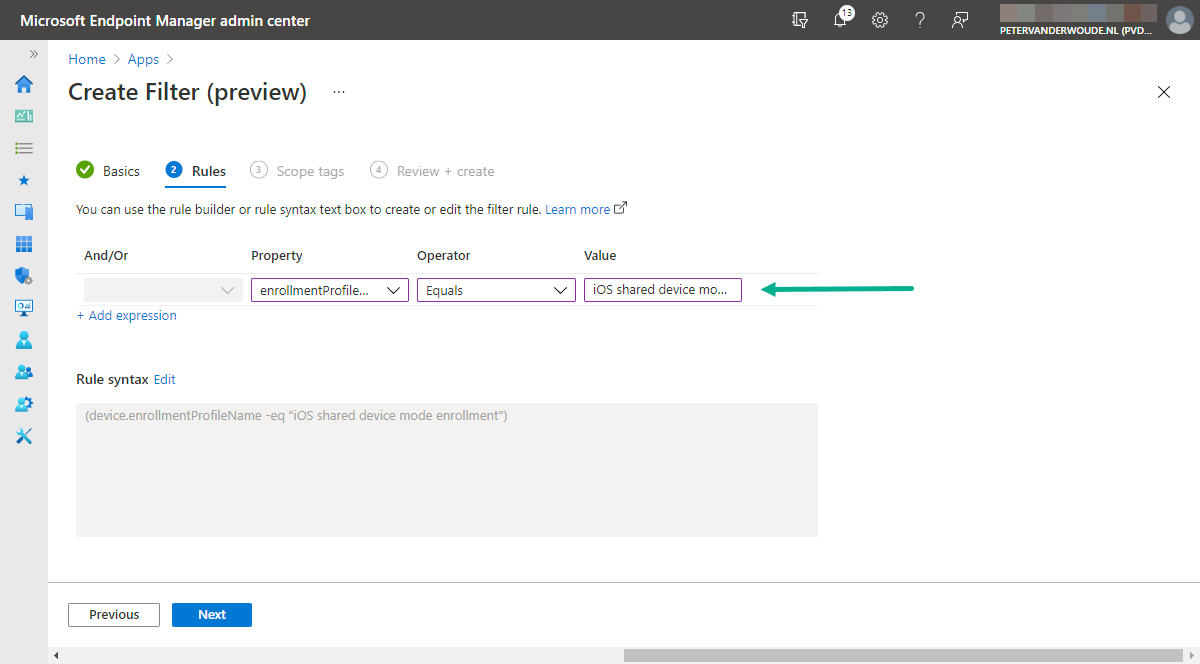Screen dimensions: 1200x664
Task: Click the Value field showing iOS shared device
Action: pyautogui.click(x=662, y=289)
